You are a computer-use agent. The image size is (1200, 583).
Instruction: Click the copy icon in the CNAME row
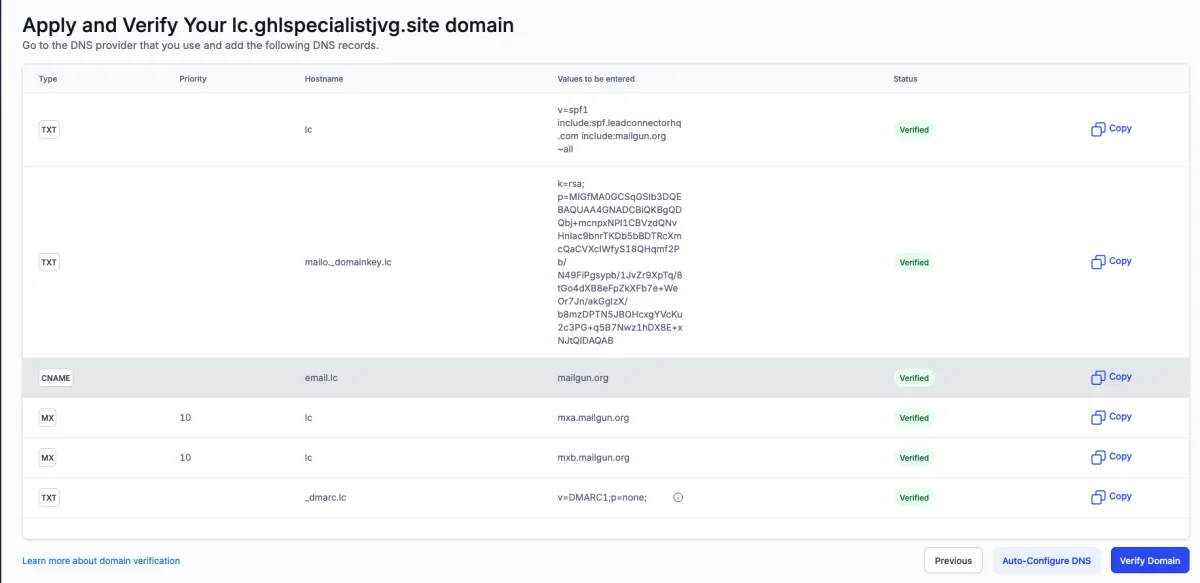coord(1098,378)
